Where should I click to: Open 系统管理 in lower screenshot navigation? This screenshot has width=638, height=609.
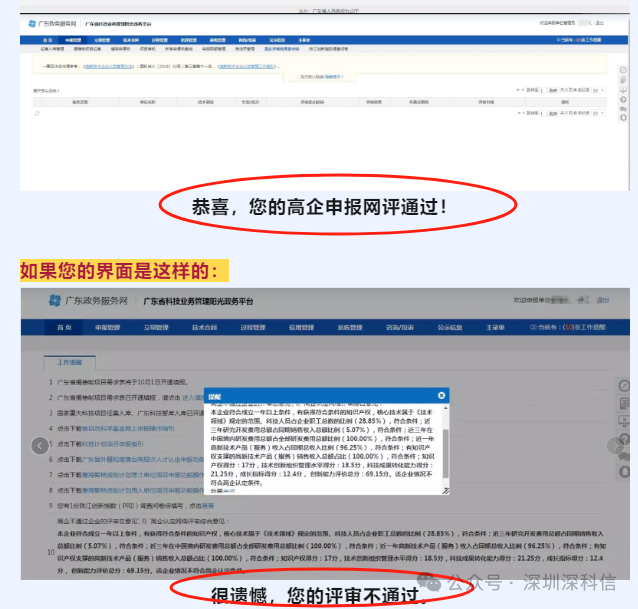[350, 327]
